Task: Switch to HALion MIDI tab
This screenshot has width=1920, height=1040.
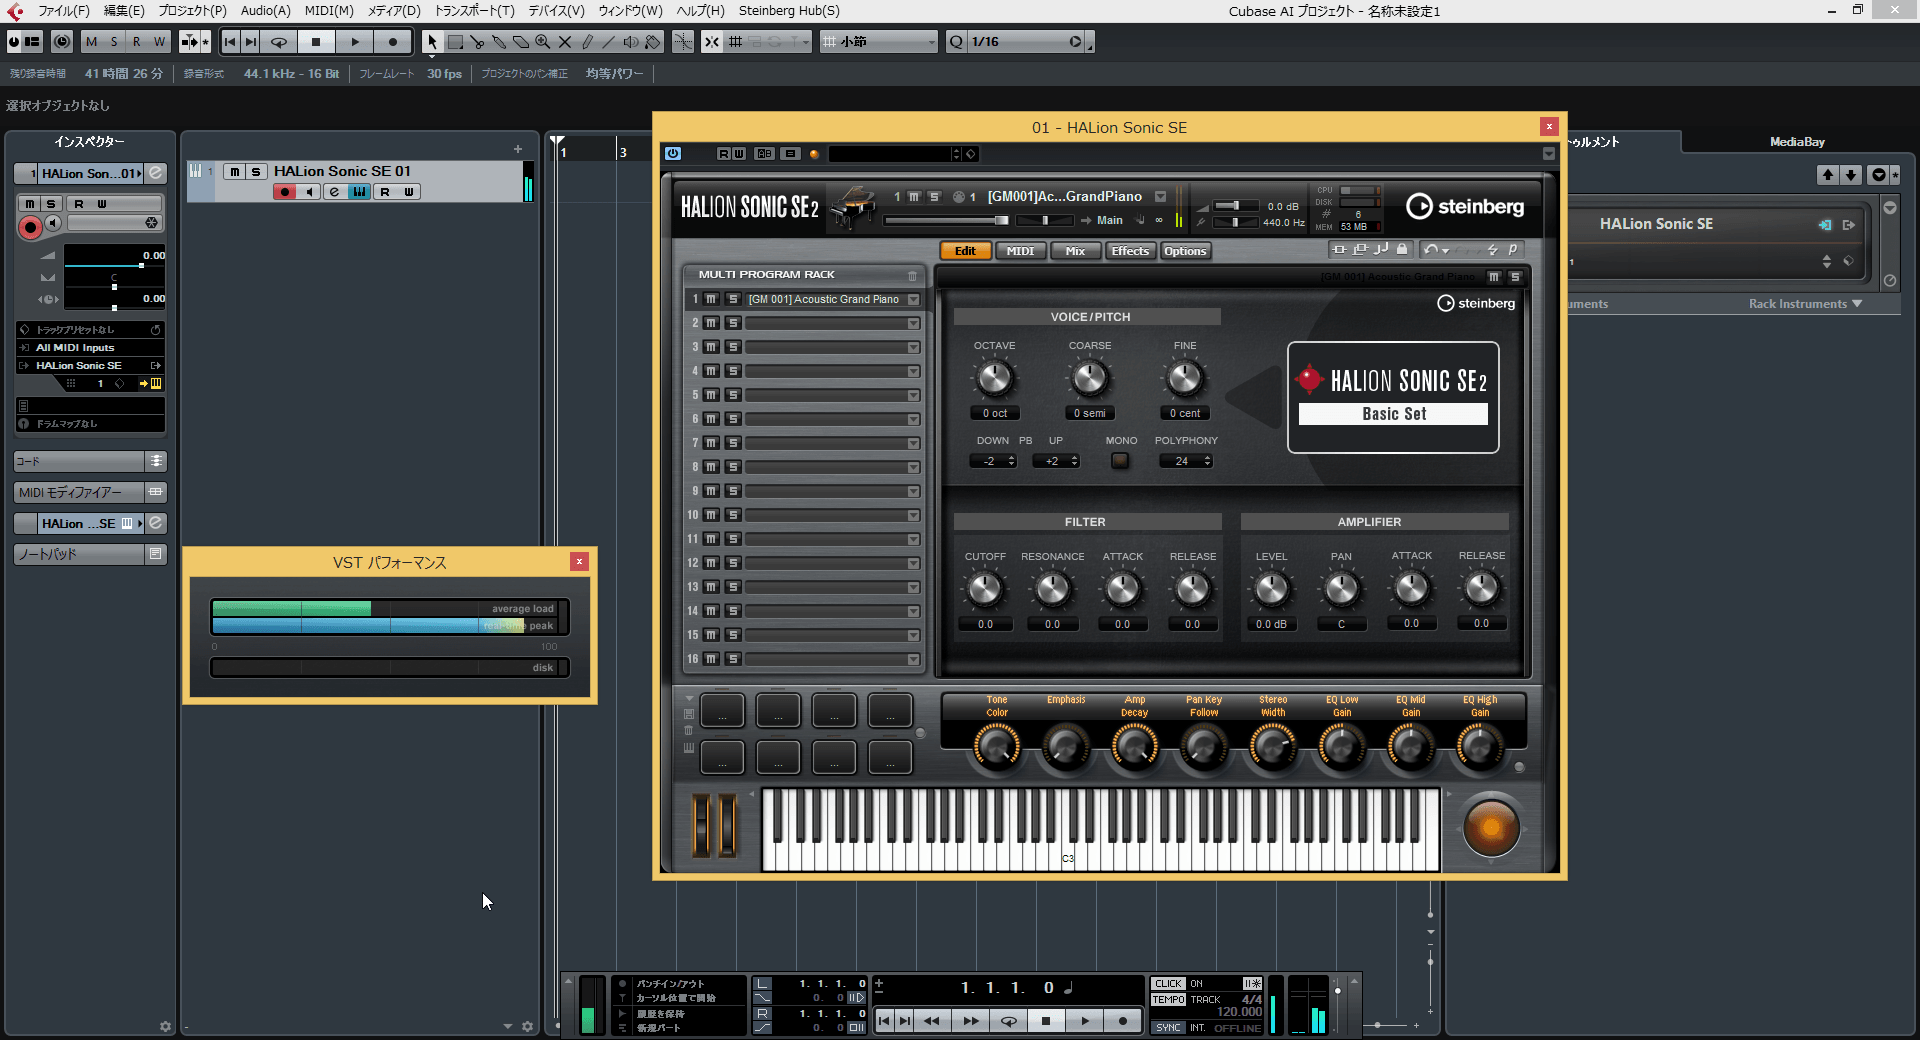Action: pyautogui.click(x=1020, y=251)
